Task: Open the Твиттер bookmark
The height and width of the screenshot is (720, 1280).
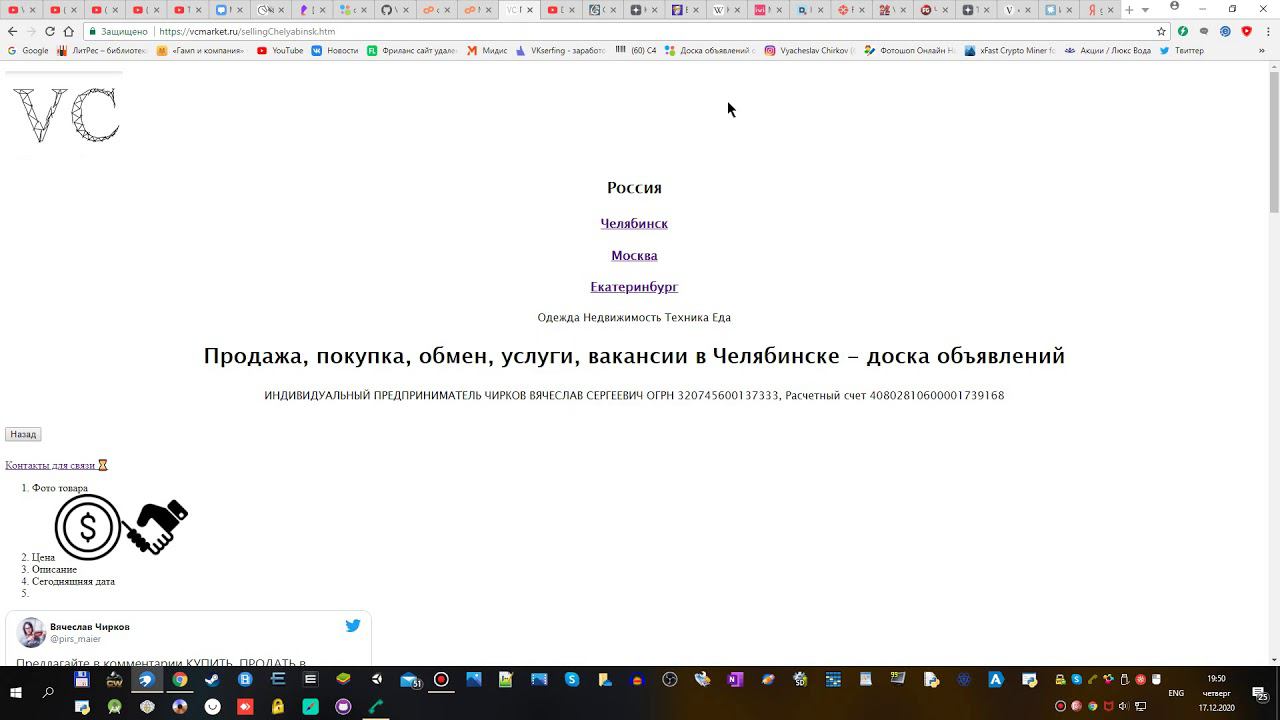Action: [1181, 50]
